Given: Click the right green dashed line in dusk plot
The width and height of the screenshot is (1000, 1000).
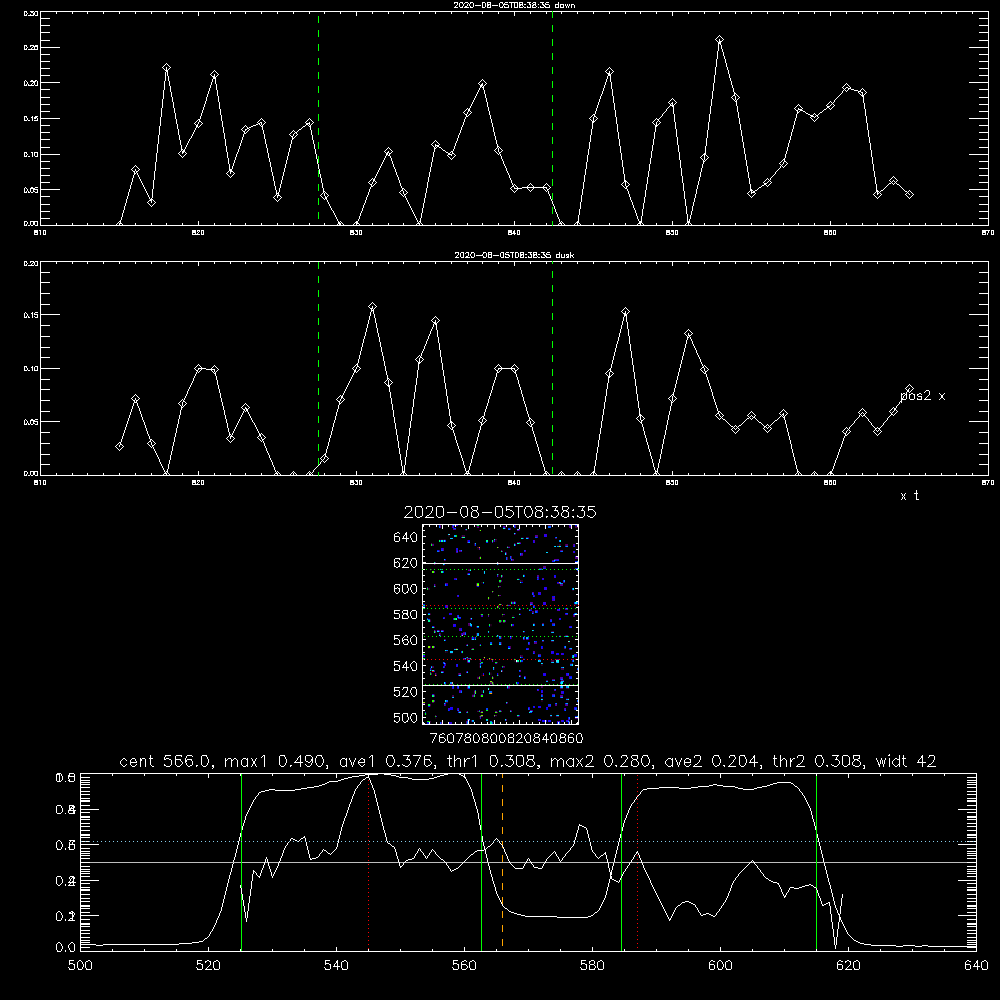Looking at the screenshot, I should click(x=552, y=369).
